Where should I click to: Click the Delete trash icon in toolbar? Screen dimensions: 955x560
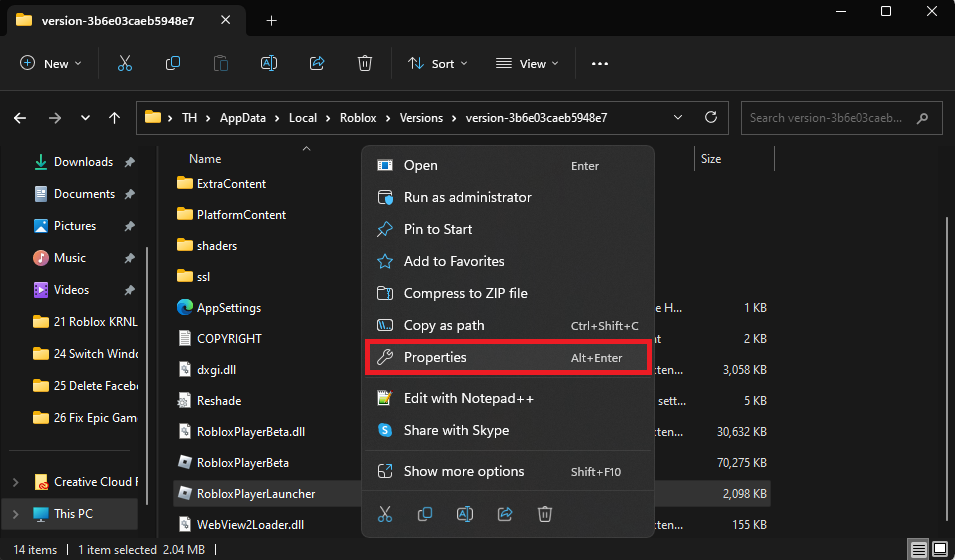click(x=365, y=63)
